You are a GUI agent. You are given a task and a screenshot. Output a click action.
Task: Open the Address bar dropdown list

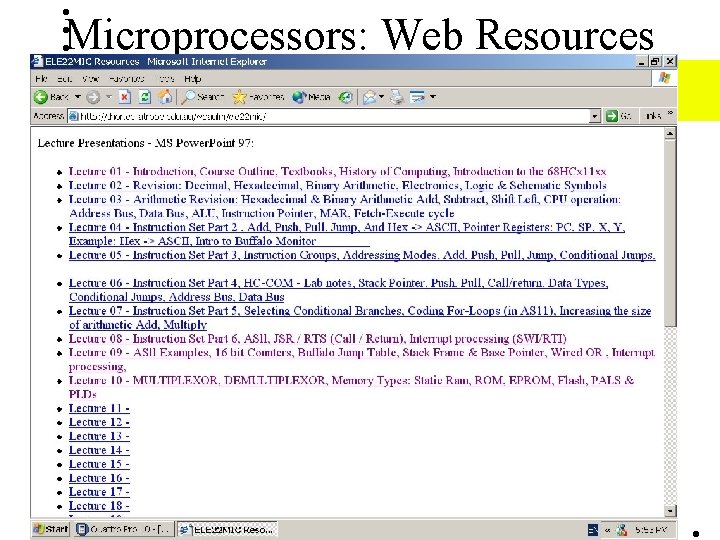pos(595,116)
